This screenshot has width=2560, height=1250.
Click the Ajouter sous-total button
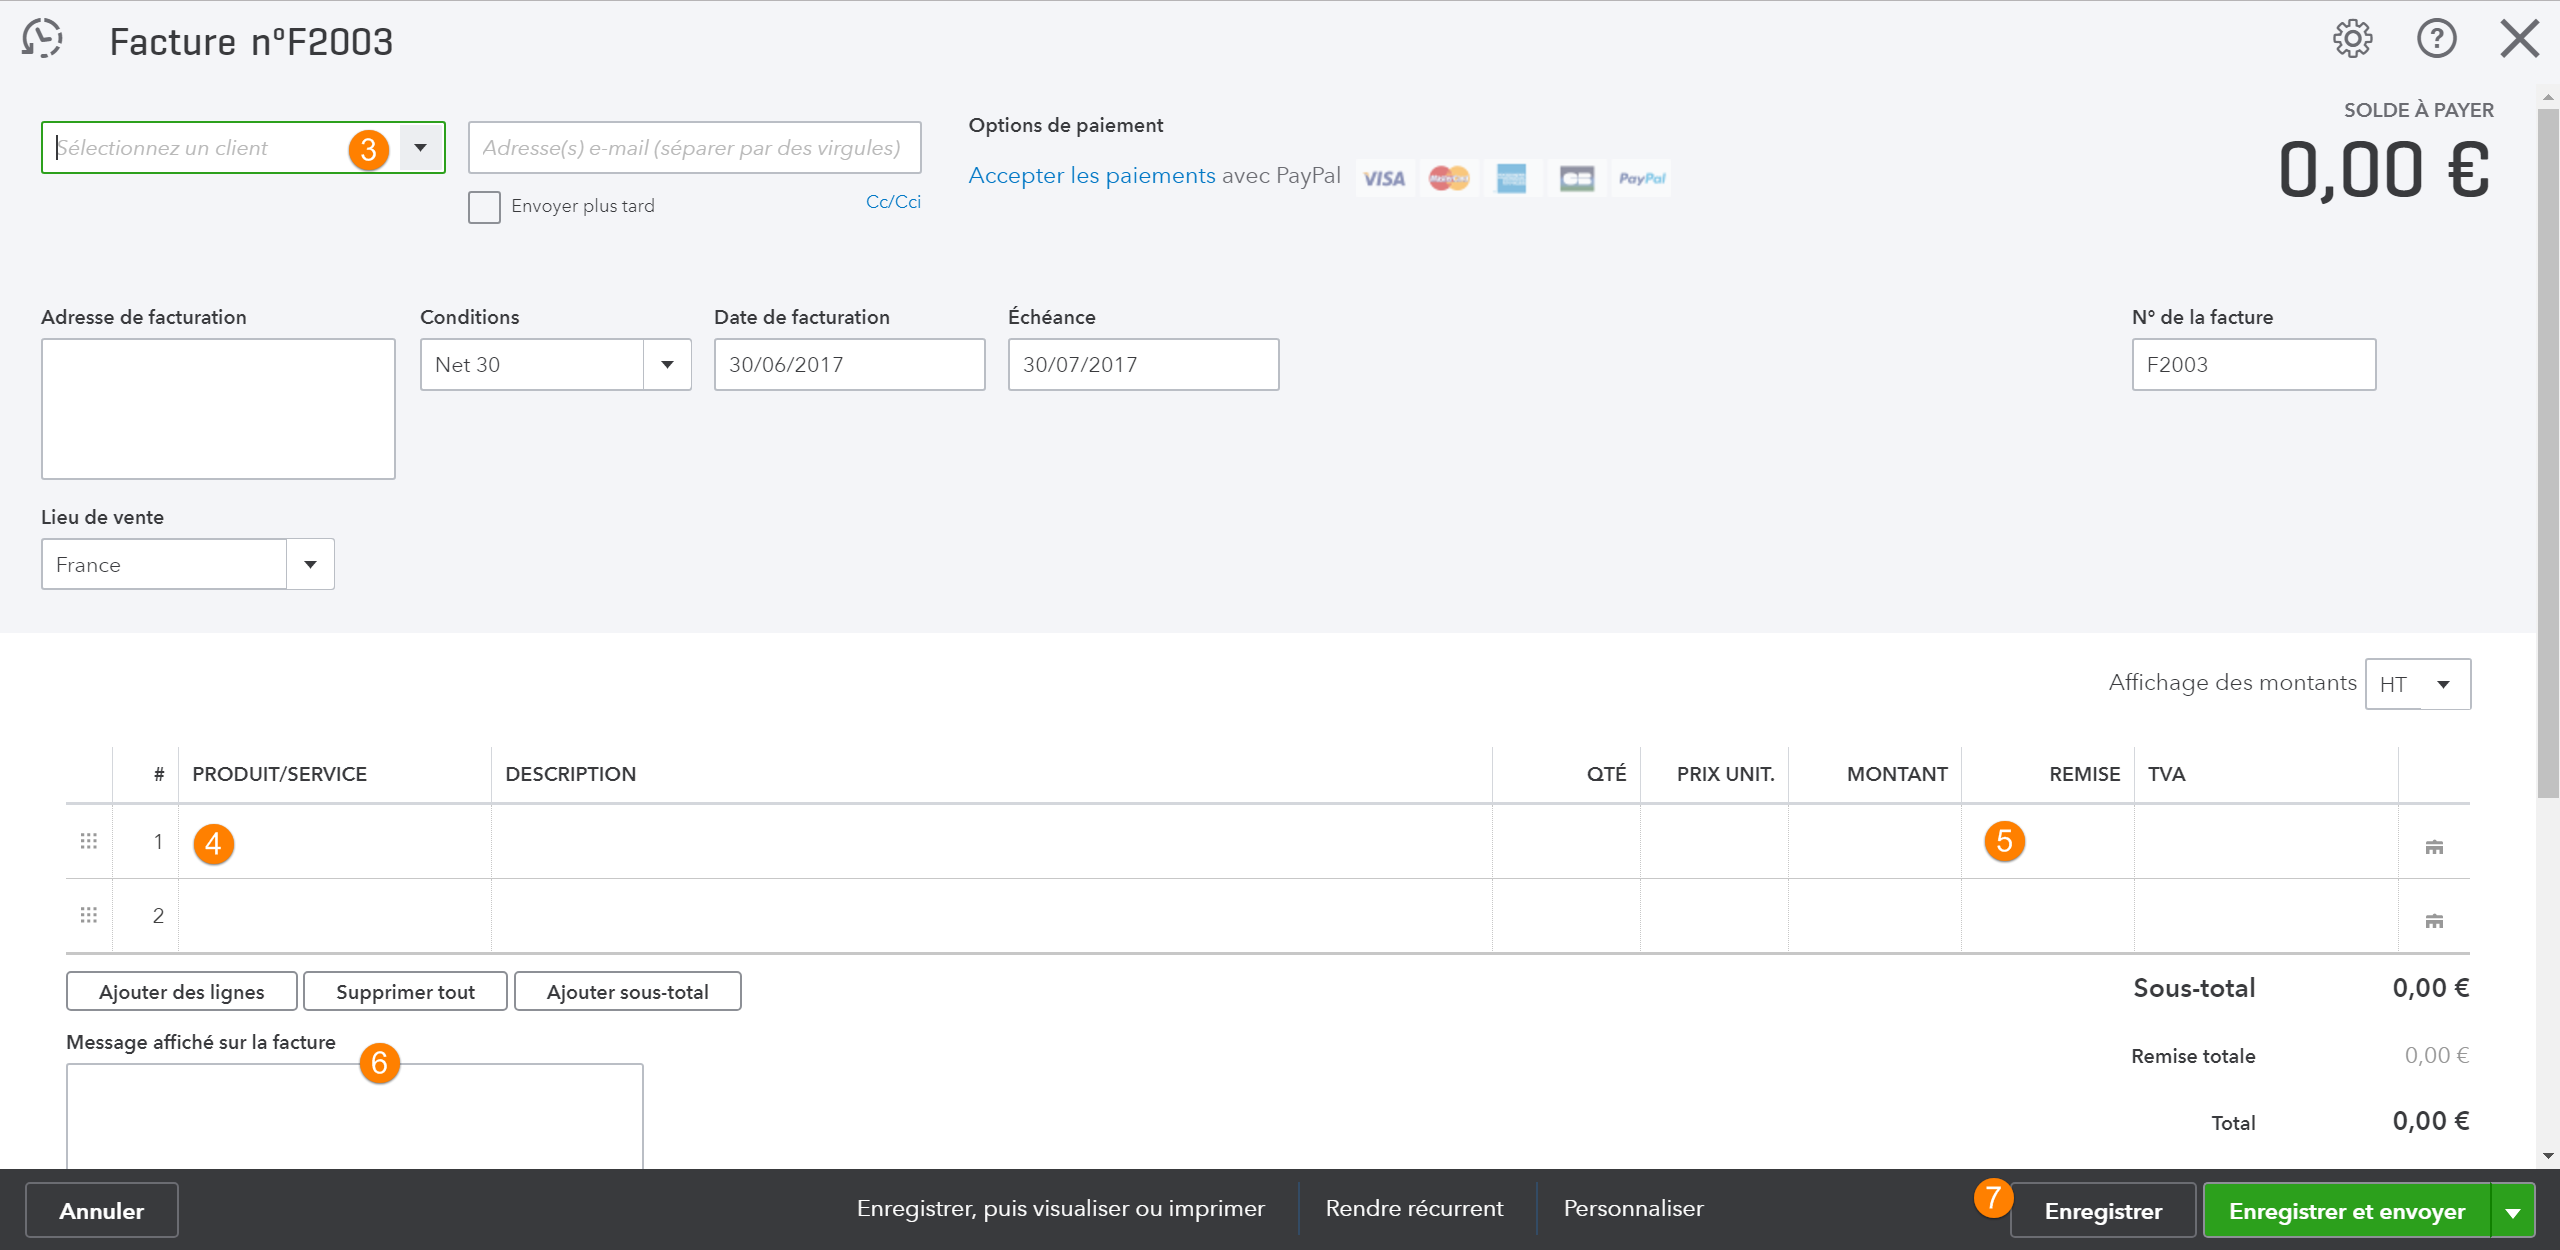[x=627, y=992]
